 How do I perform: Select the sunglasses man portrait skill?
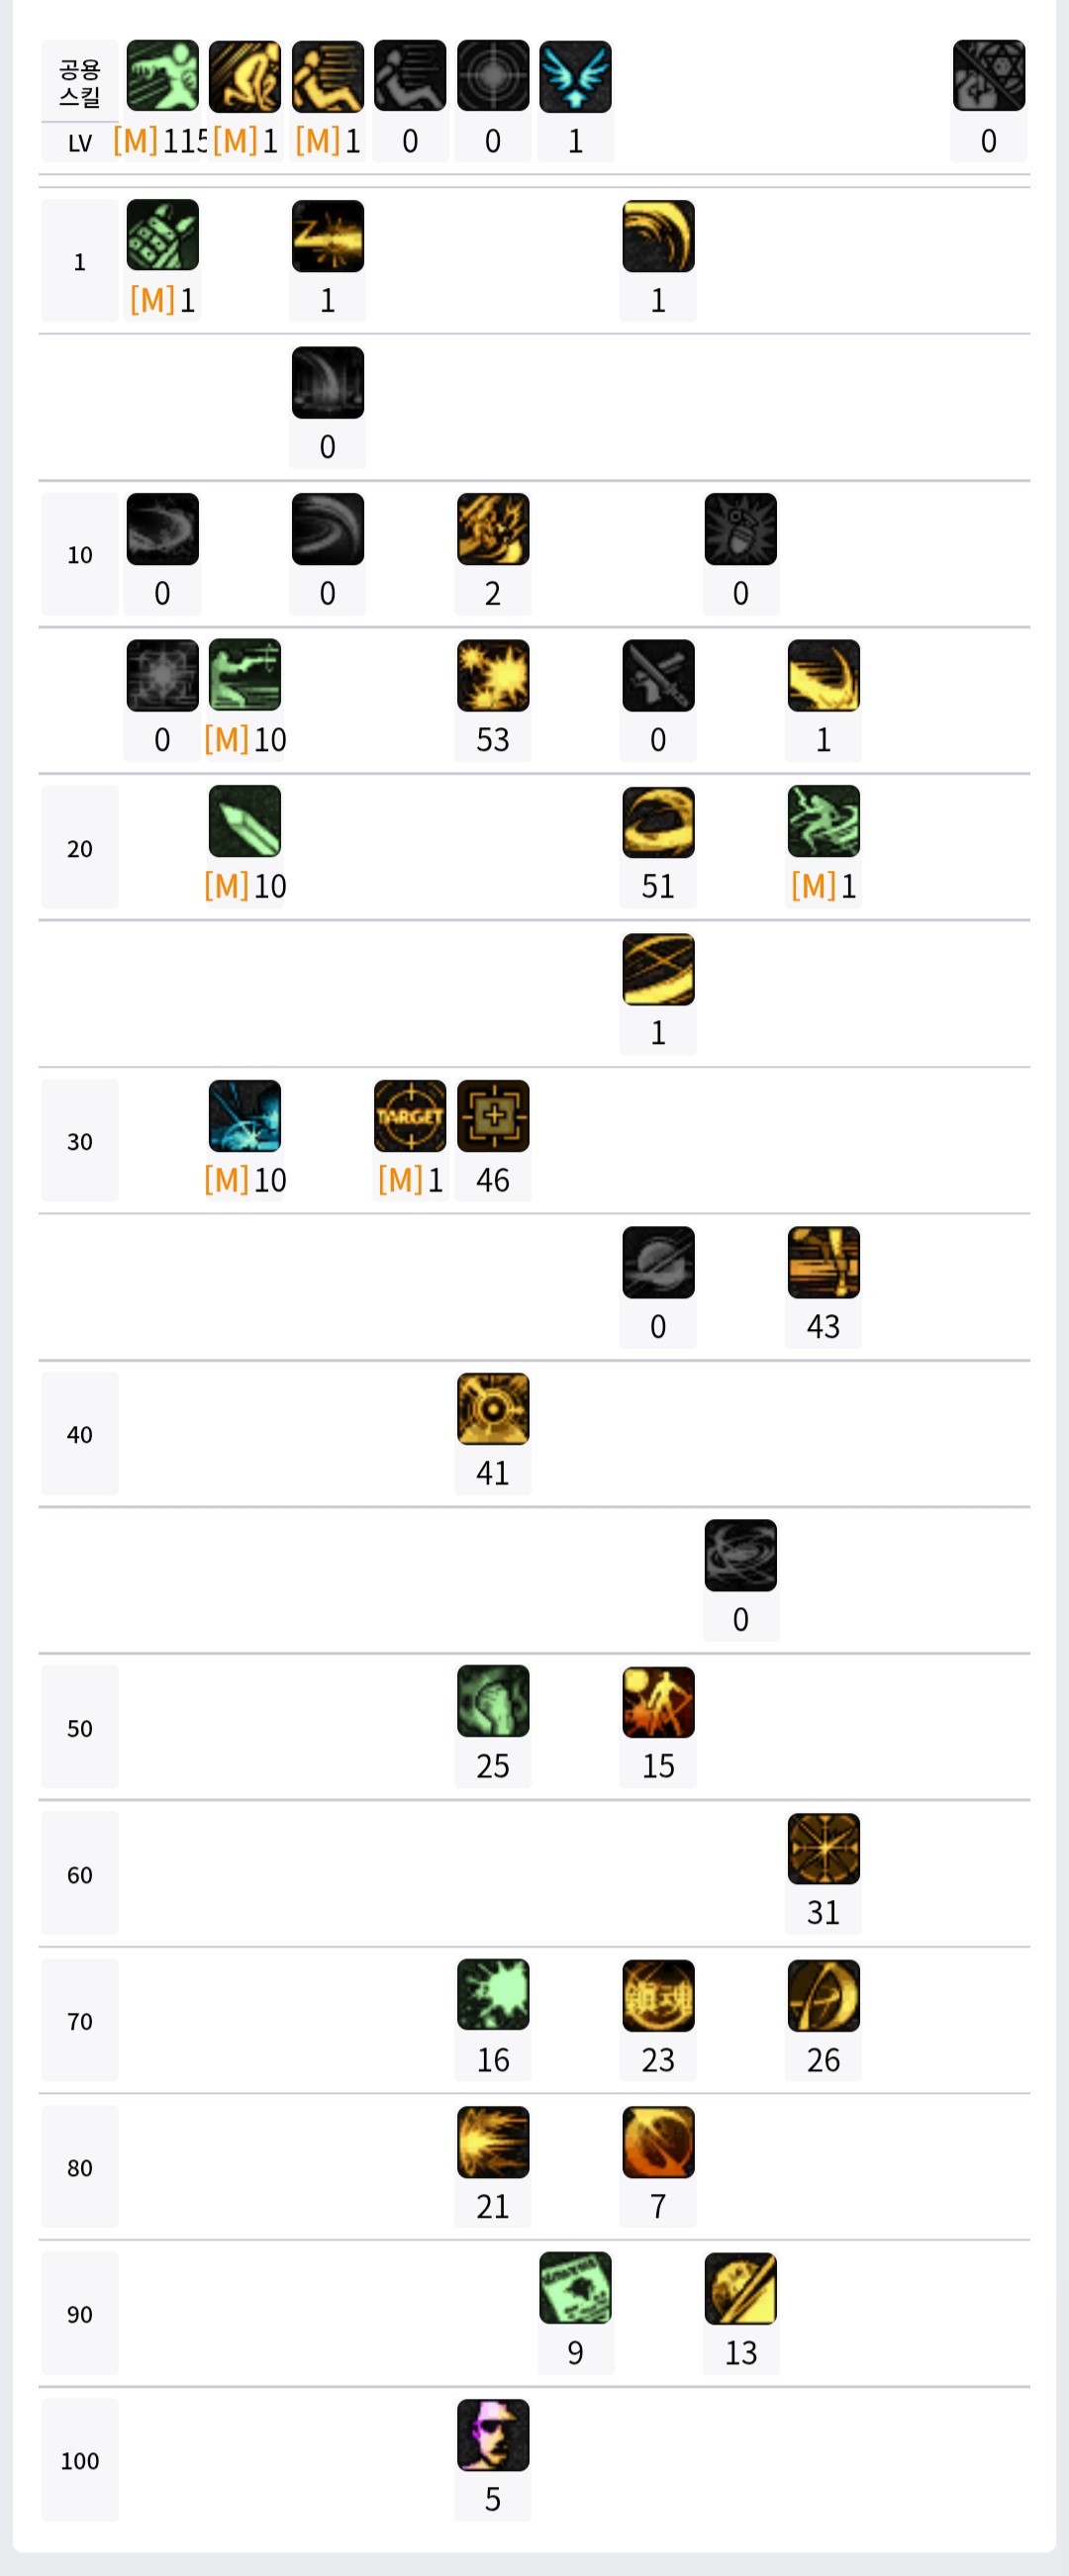click(x=493, y=2435)
